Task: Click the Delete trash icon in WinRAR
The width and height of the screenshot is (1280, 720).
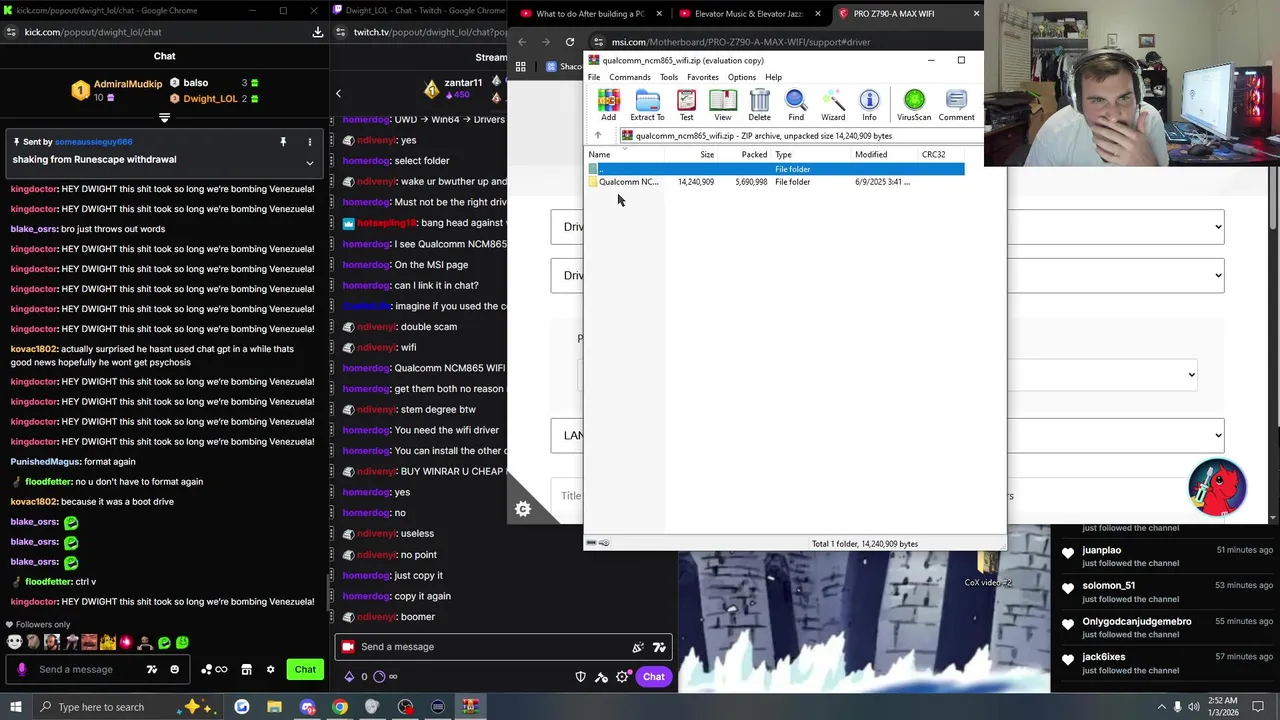Action: tap(759, 105)
